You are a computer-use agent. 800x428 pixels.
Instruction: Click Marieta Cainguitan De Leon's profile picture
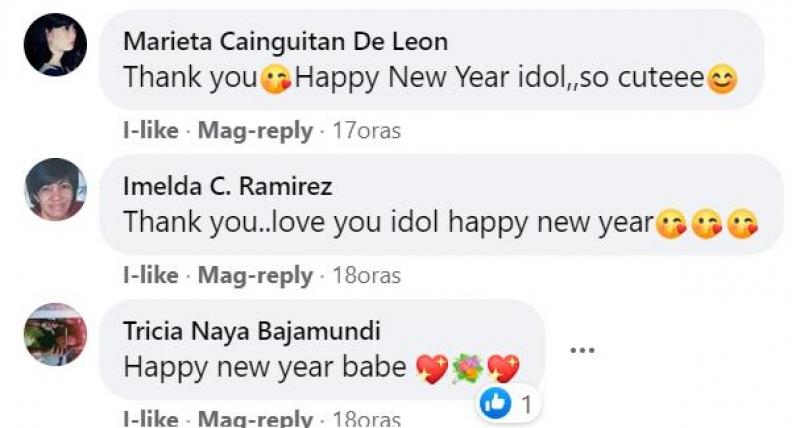[55, 45]
